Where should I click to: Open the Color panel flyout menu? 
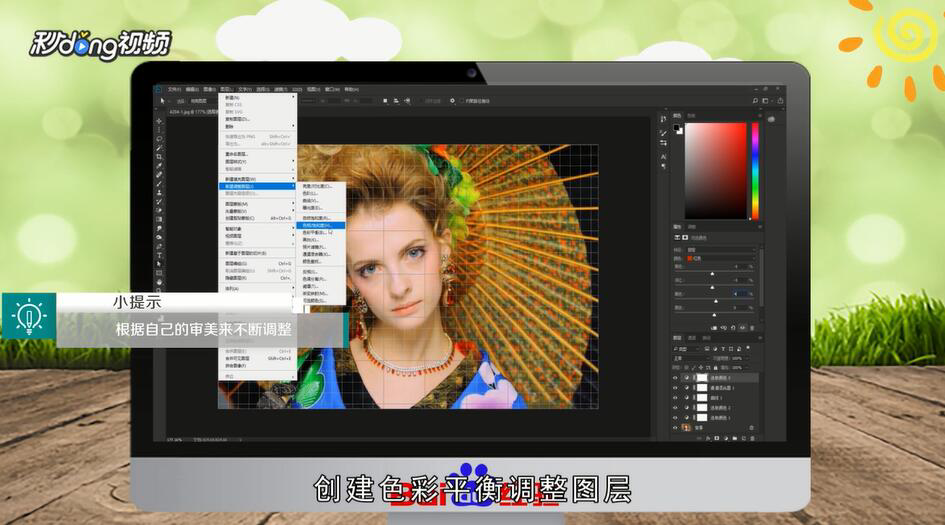tap(760, 115)
